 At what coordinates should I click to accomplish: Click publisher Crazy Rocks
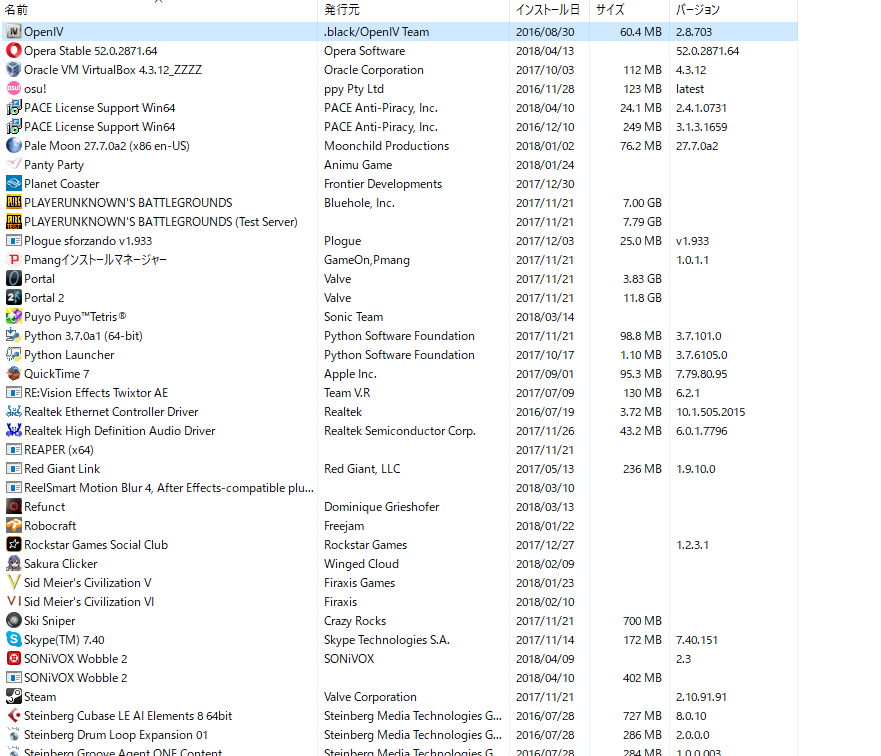coord(355,621)
